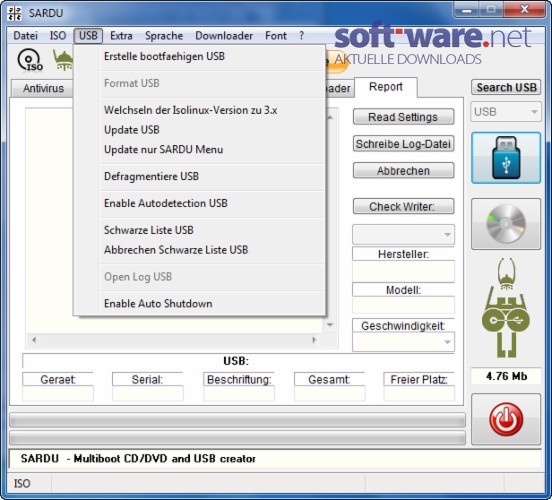Click the Freier Platz value field

coord(419,393)
